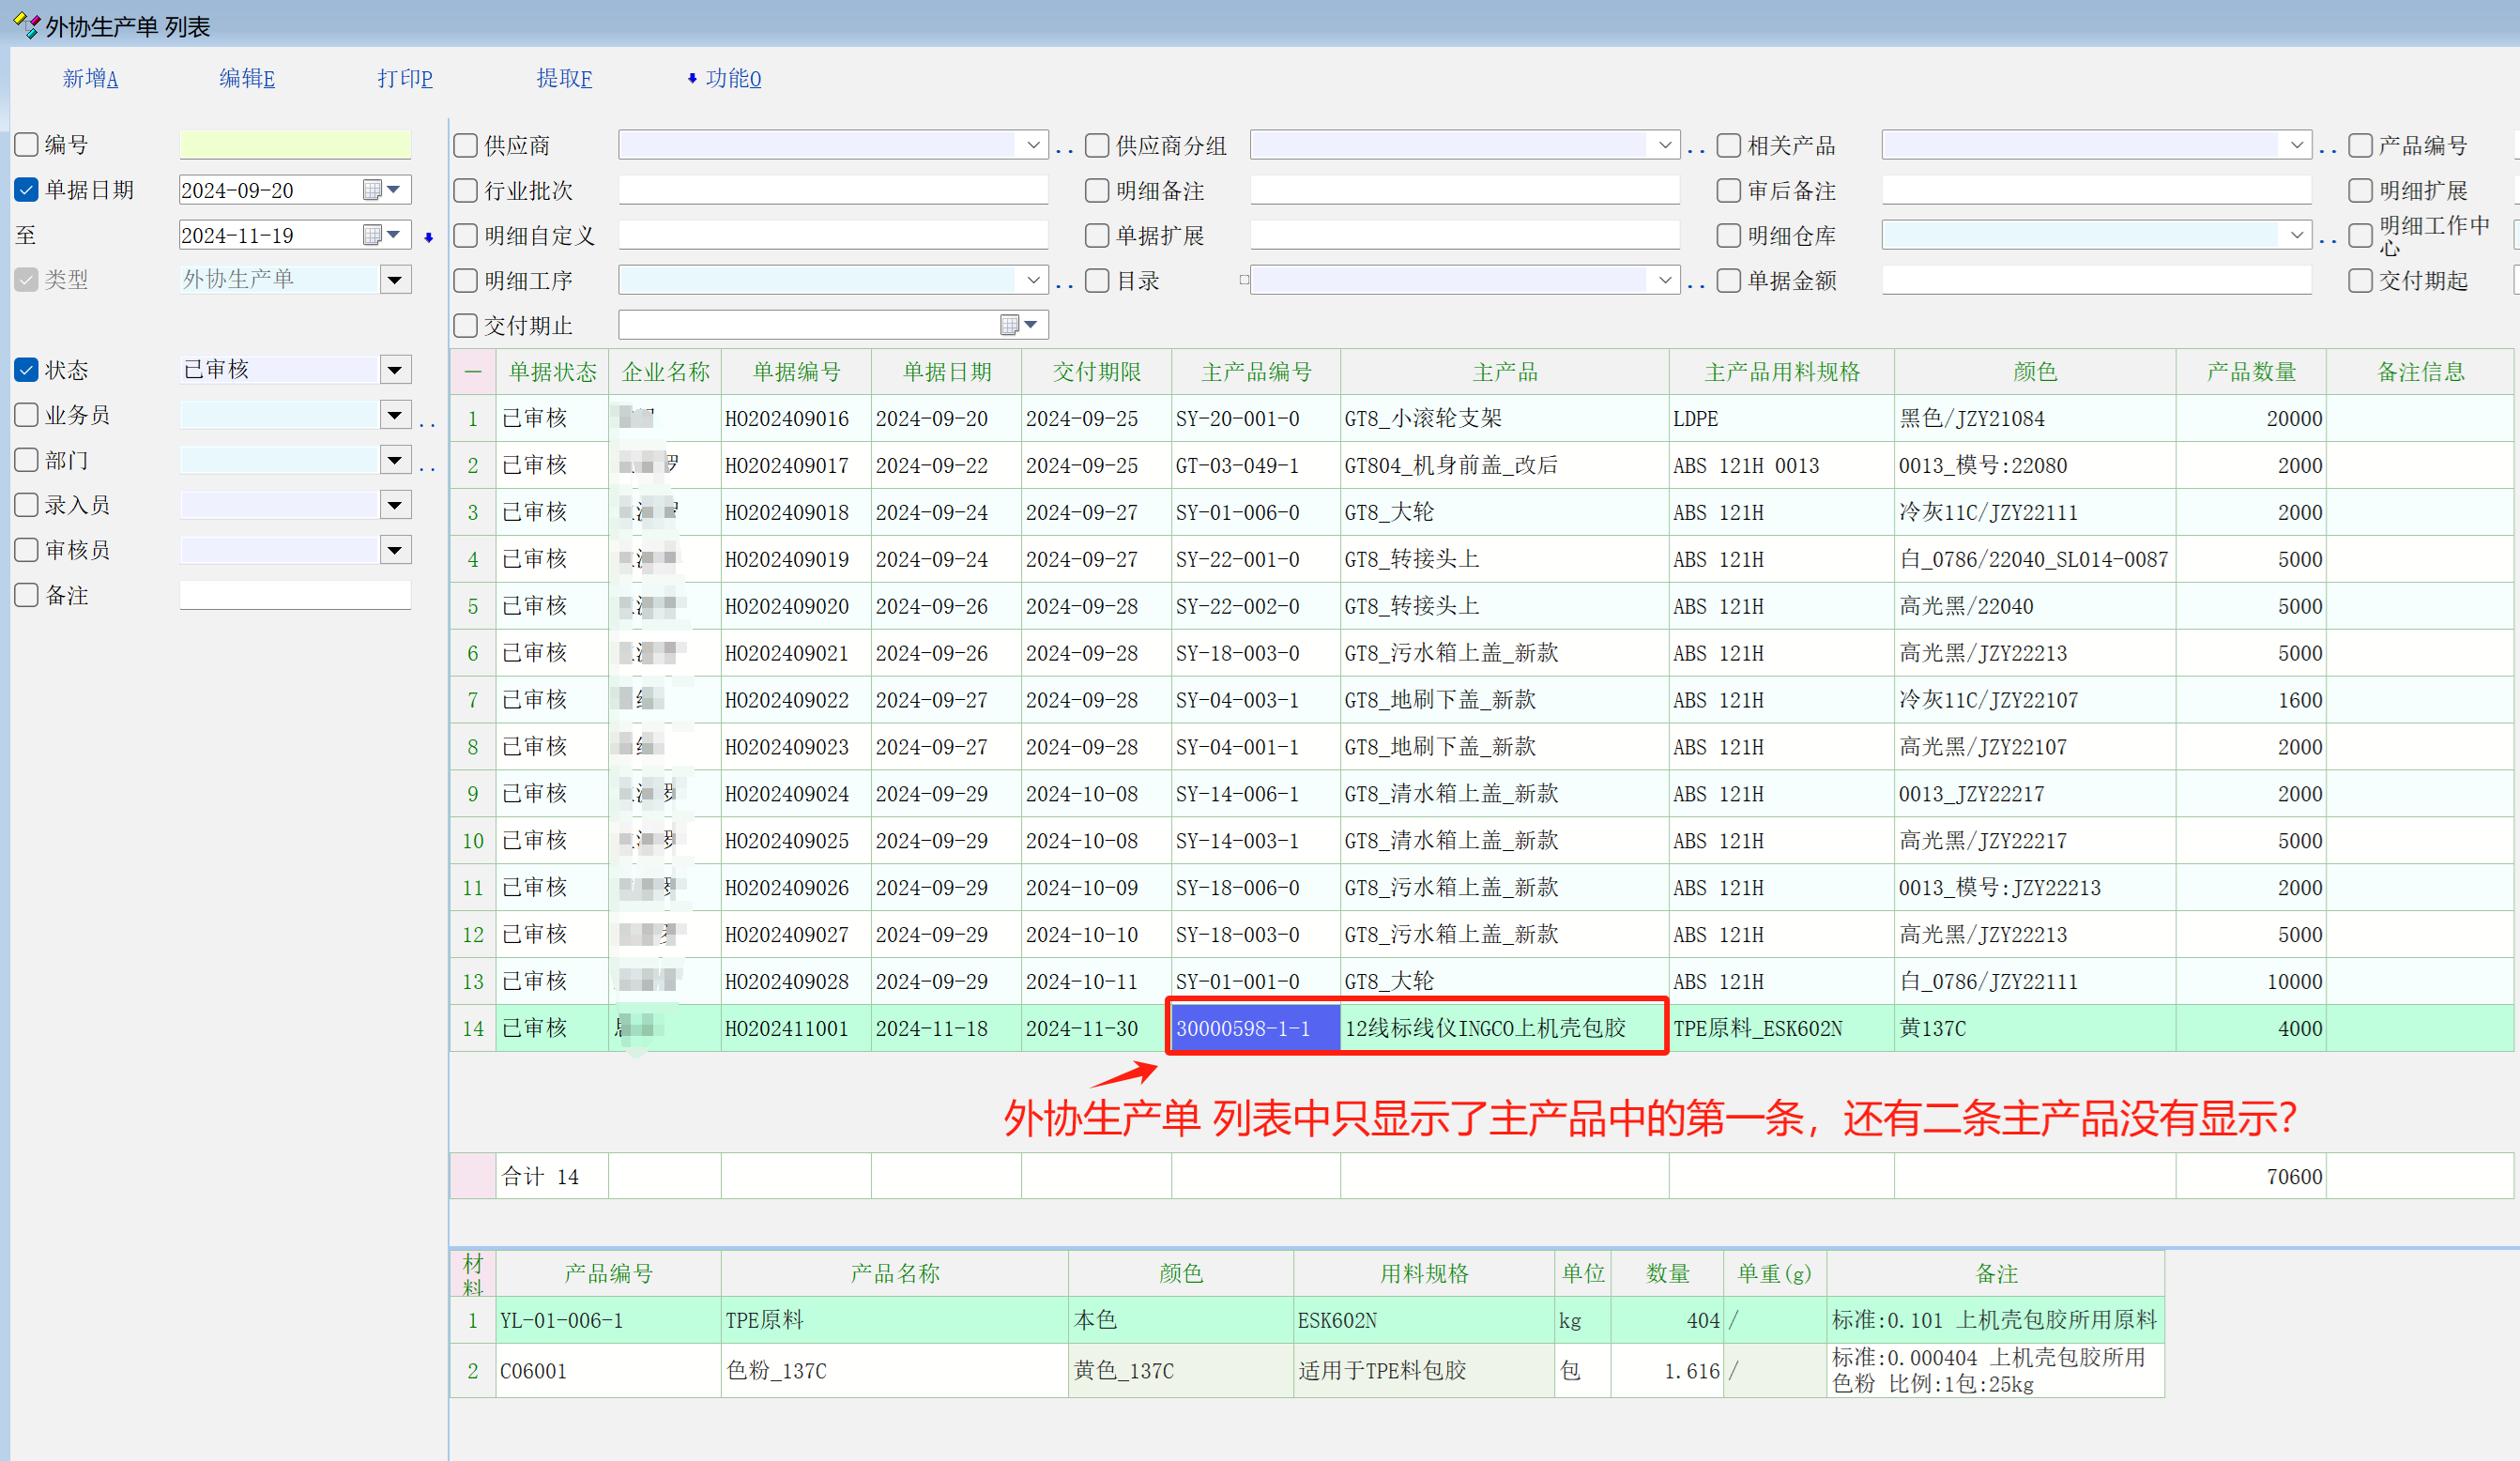Uncheck the 状态 filter checkbox

[x=27, y=370]
